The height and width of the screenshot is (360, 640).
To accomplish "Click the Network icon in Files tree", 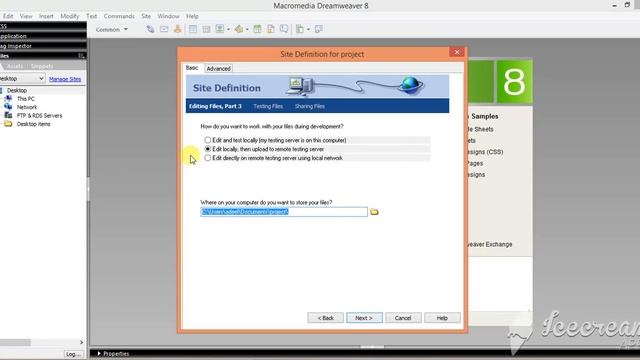I will tap(8, 107).
